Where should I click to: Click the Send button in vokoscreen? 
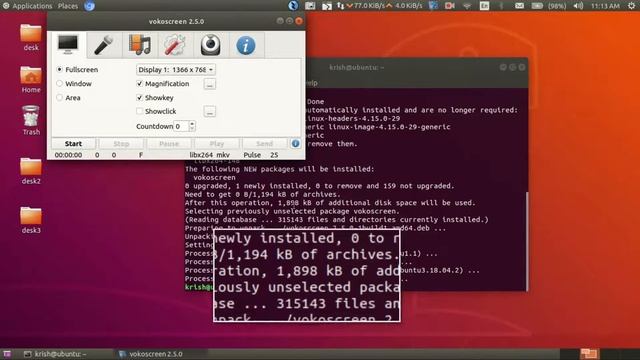coord(264,144)
